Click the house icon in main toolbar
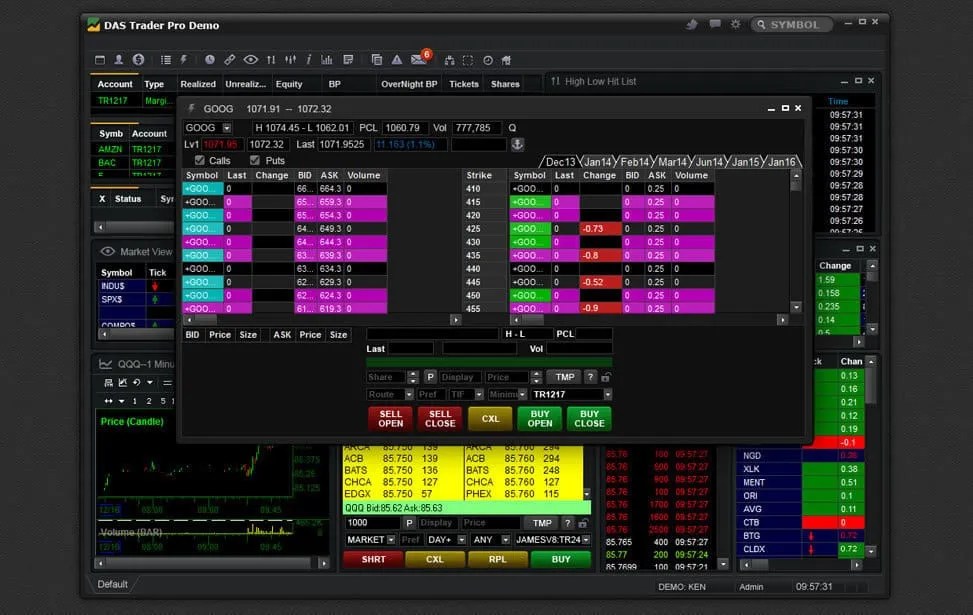This screenshot has height=615, width=973. 506,60
